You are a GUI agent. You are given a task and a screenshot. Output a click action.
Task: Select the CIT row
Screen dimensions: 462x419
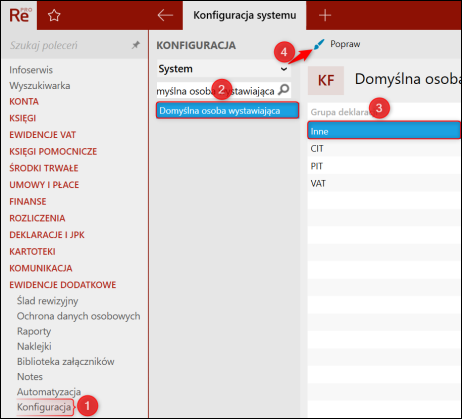(384, 148)
